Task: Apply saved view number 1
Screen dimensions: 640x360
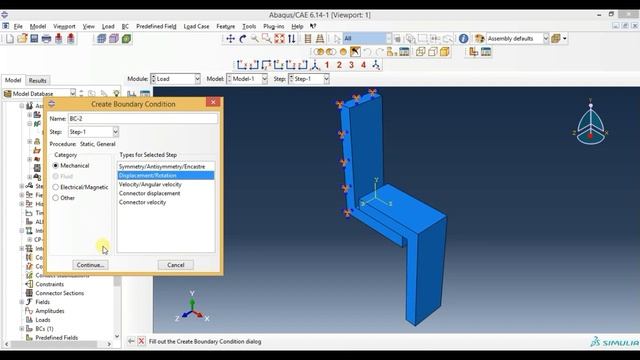Action: tap(327, 65)
